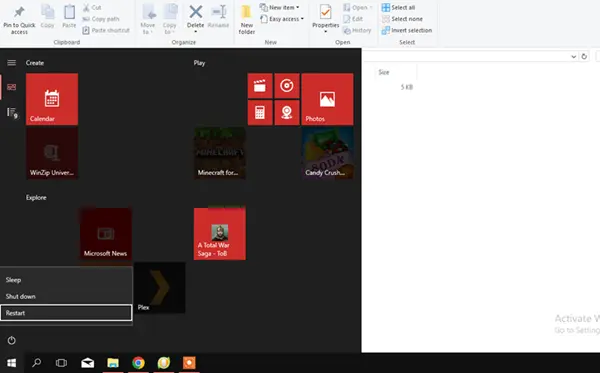Click Delete in the Organize group
The width and height of the screenshot is (600, 373).
tap(196, 19)
